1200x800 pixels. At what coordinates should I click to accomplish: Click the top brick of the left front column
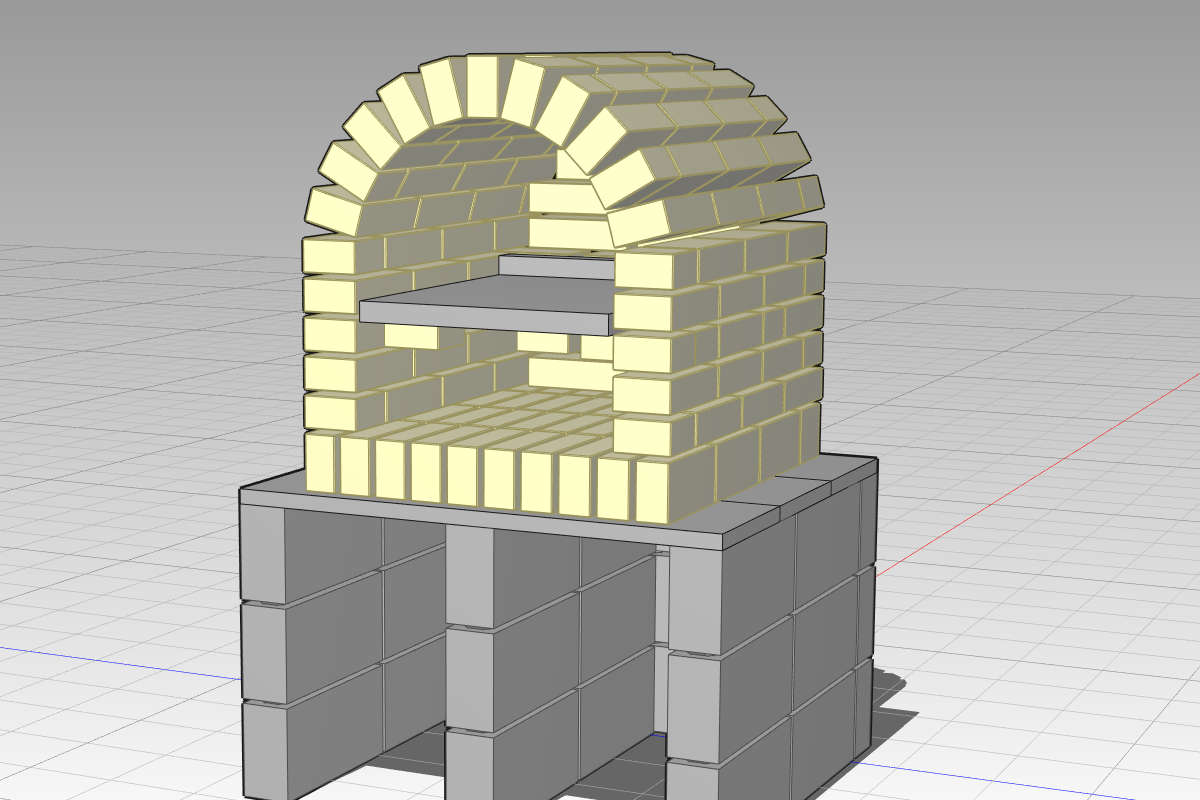click(329, 255)
